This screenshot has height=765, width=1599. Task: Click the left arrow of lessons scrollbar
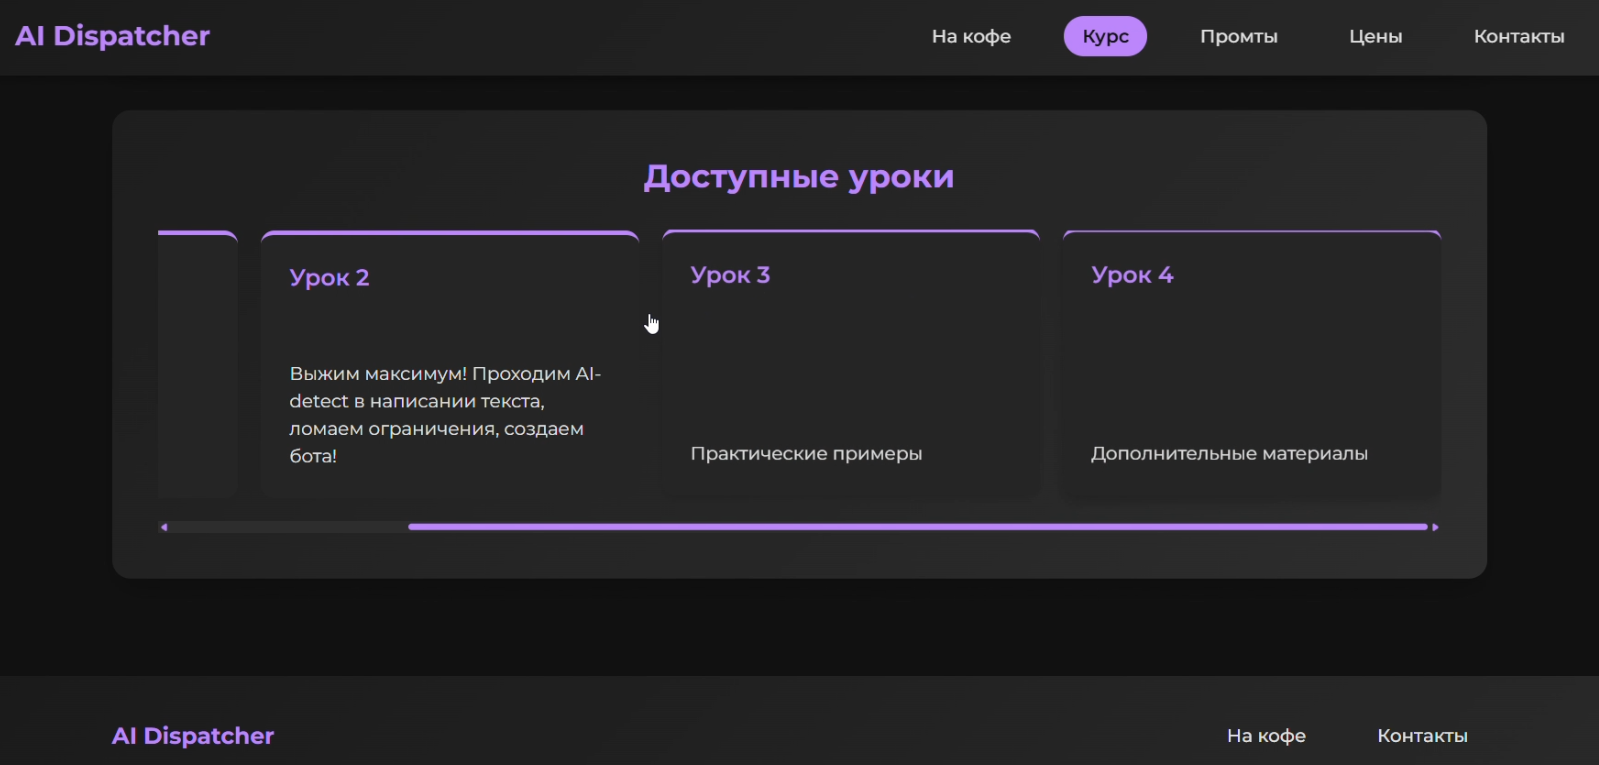[164, 527]
